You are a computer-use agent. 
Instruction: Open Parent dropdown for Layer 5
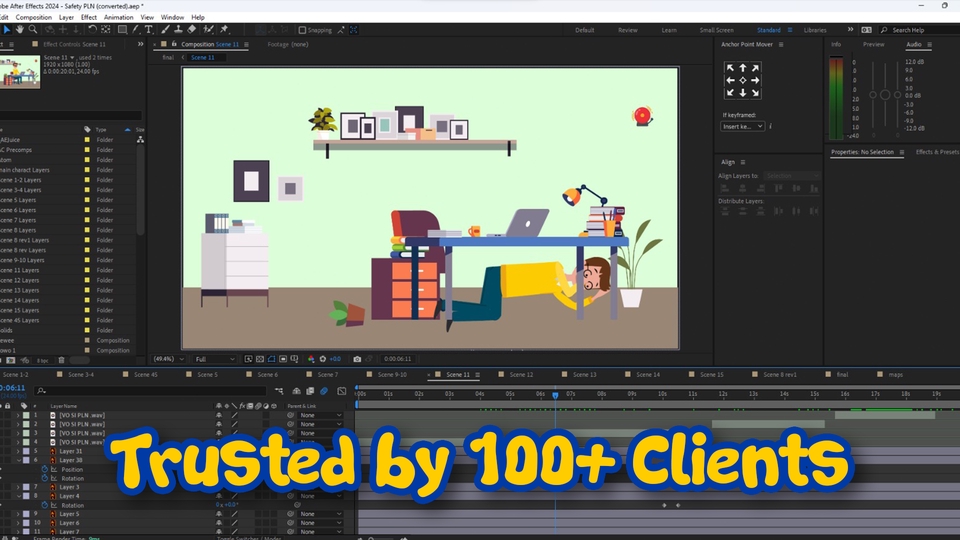[321, 514]
